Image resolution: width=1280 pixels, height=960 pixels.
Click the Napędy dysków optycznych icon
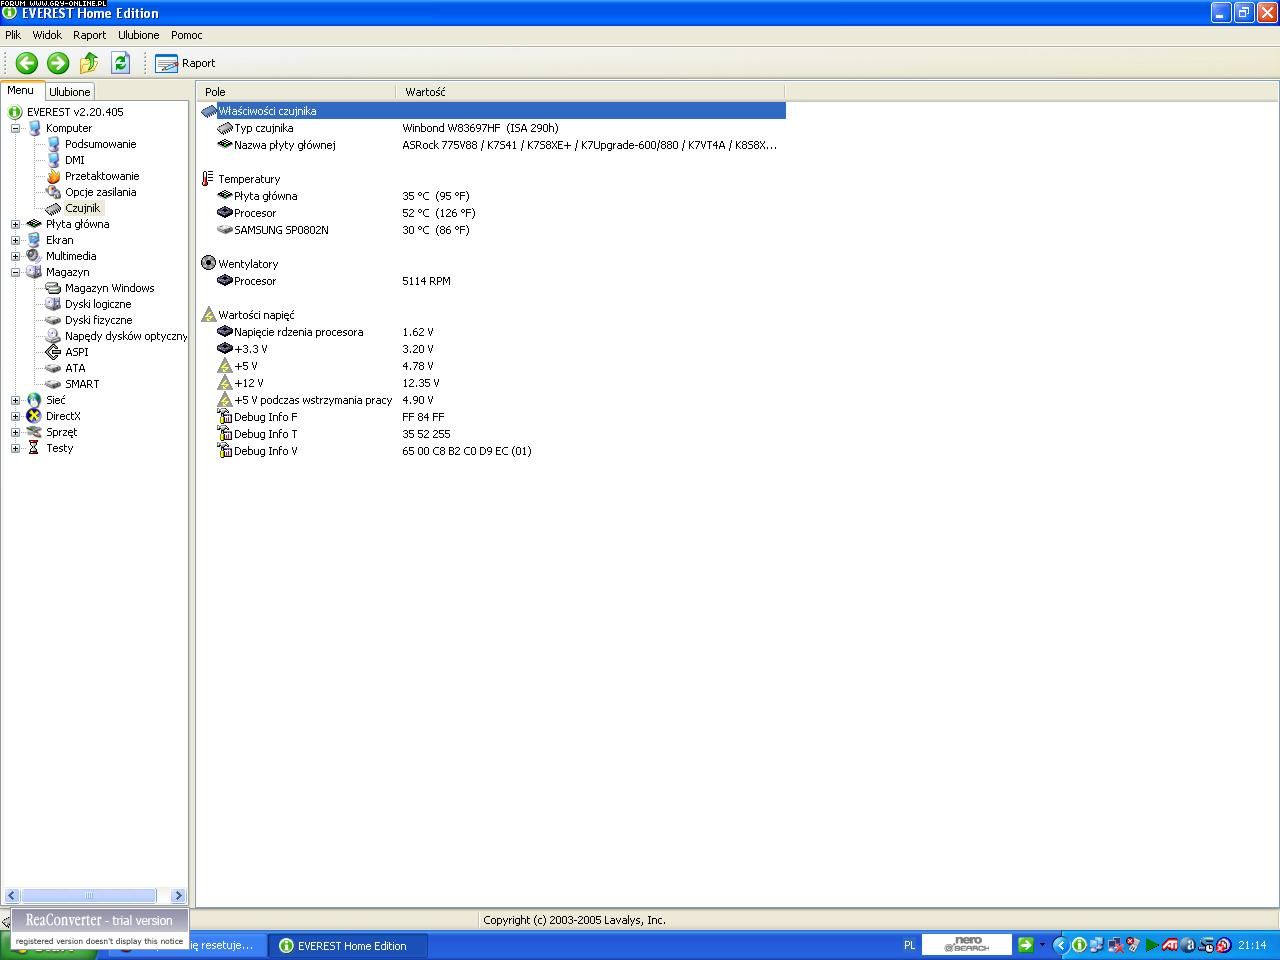53,336
